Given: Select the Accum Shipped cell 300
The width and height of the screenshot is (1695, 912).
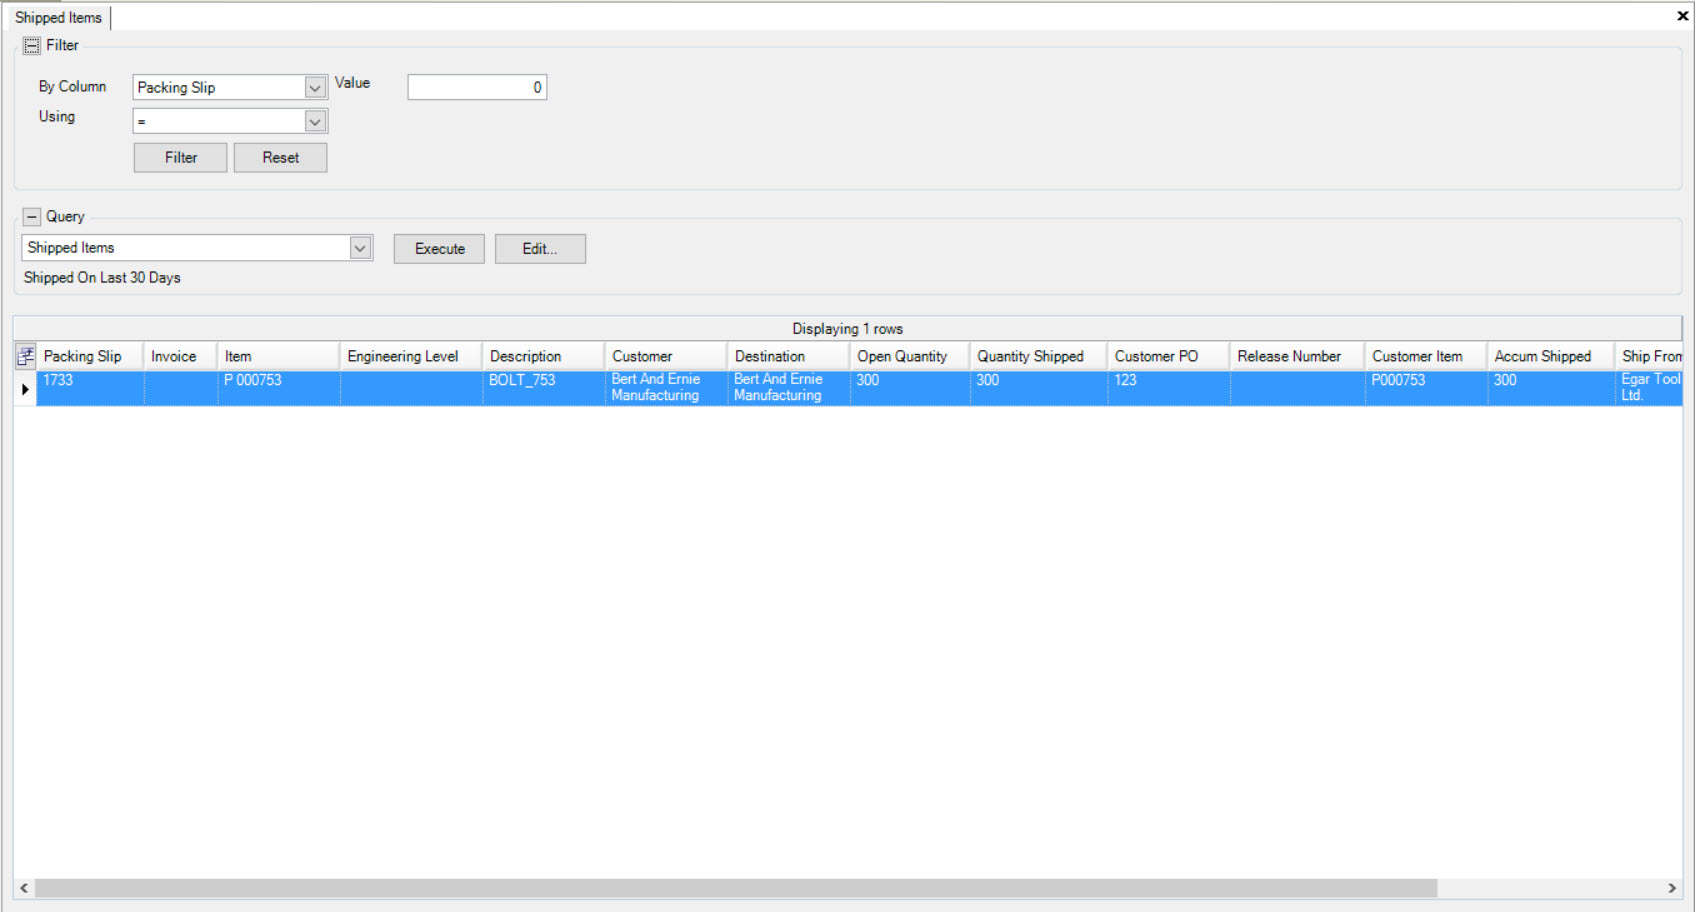Looking at the screenshot, I should pyautogui.click(x=1551, y=388).
